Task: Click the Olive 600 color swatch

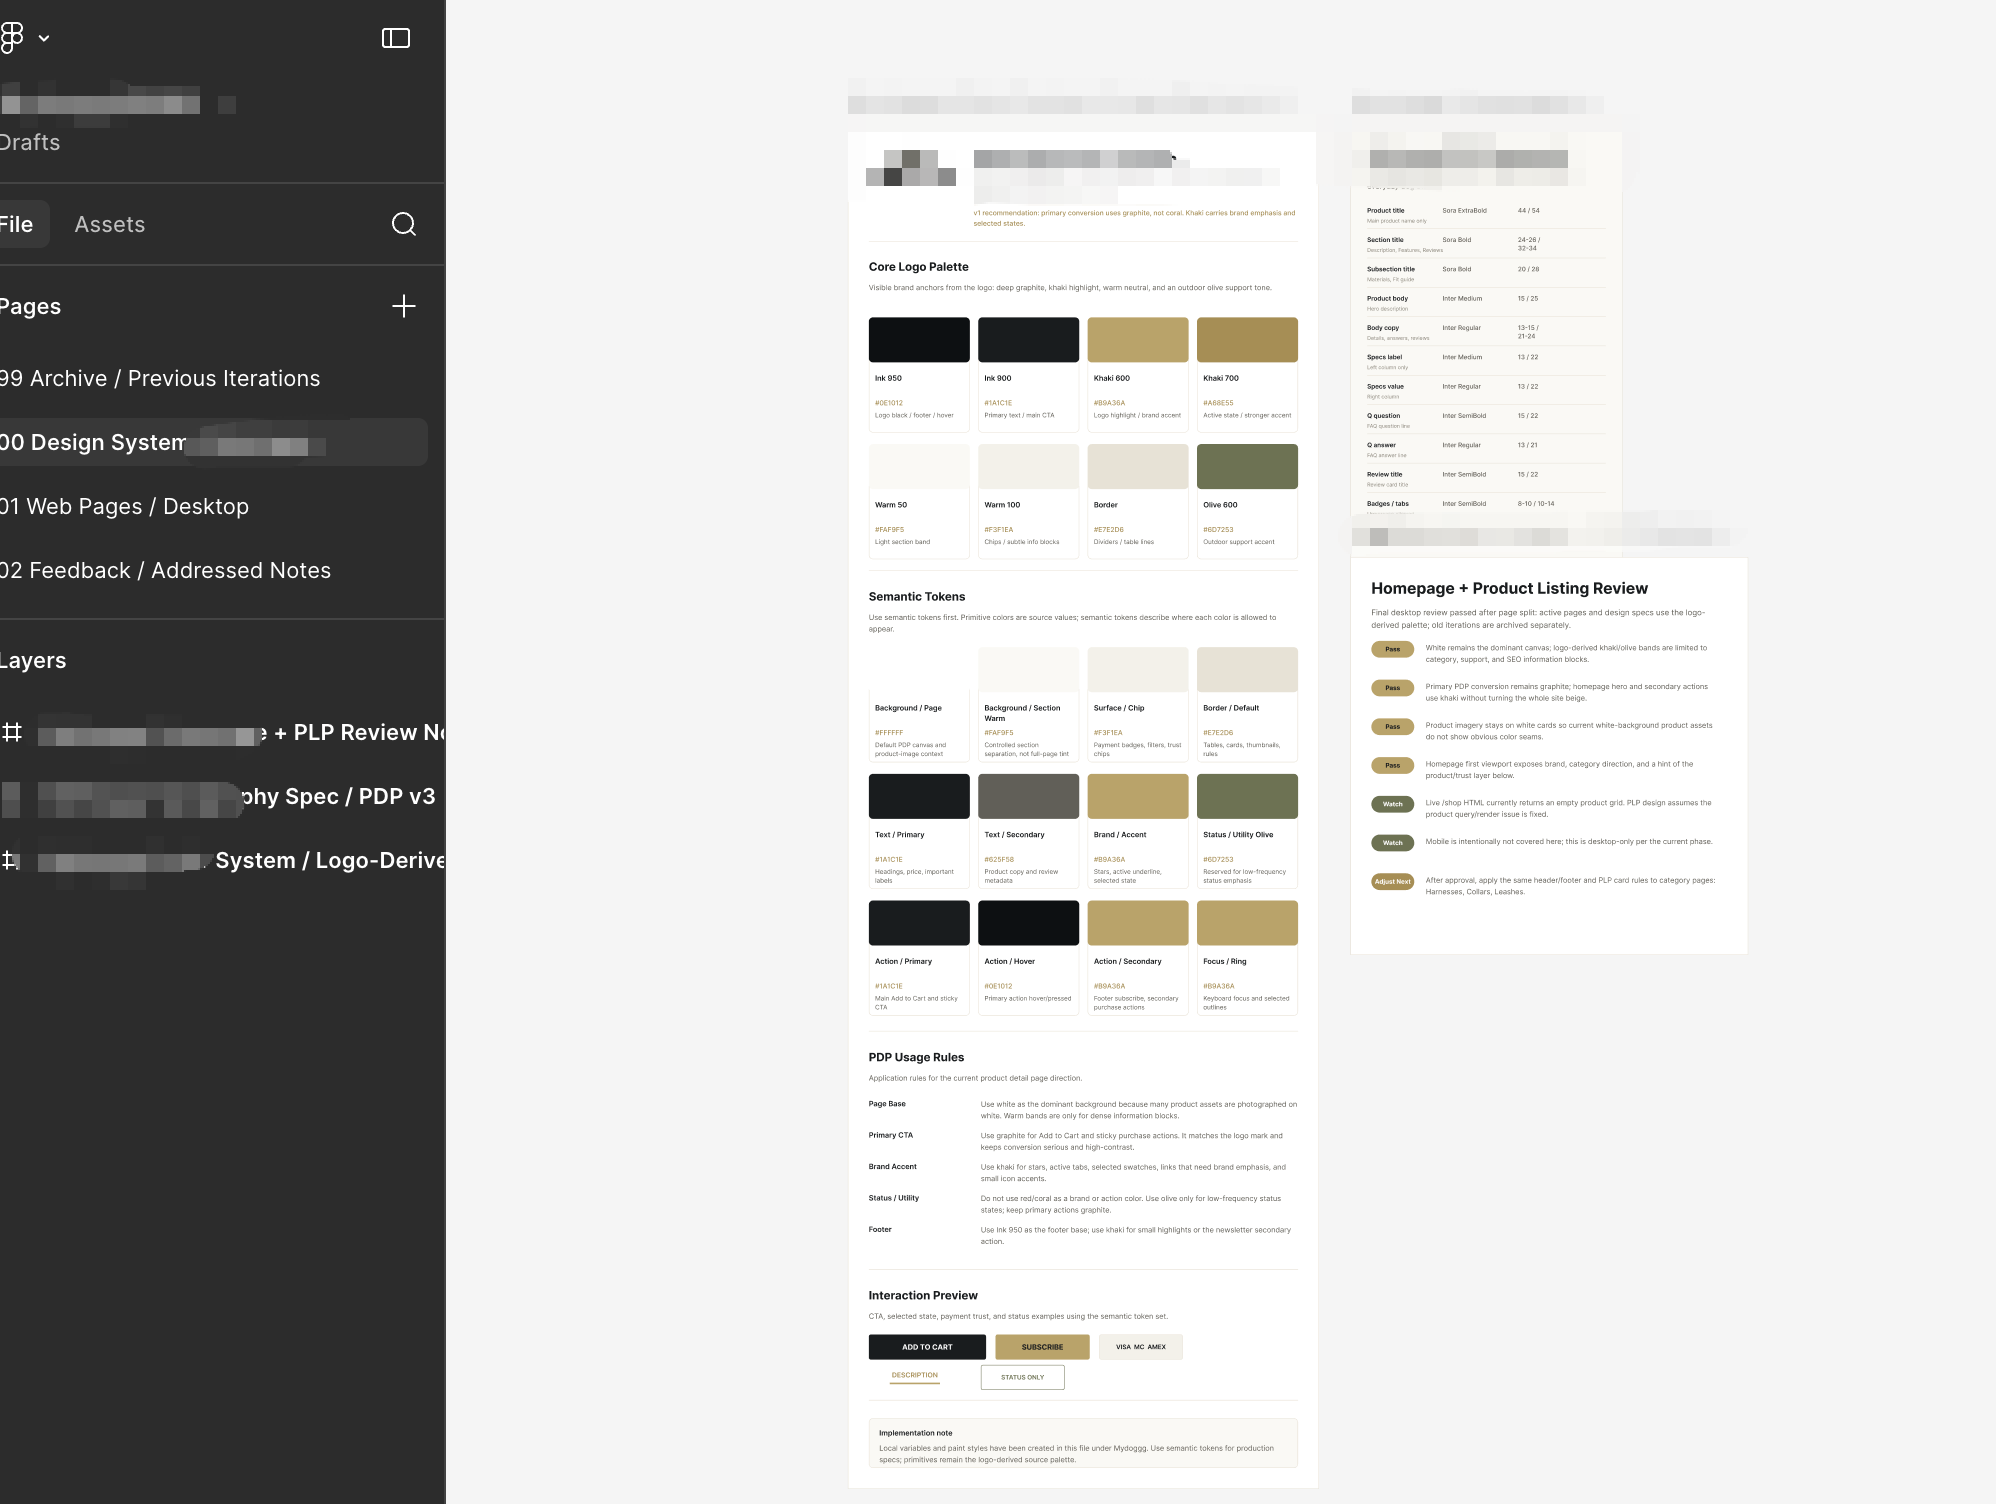Action: 1247,466
